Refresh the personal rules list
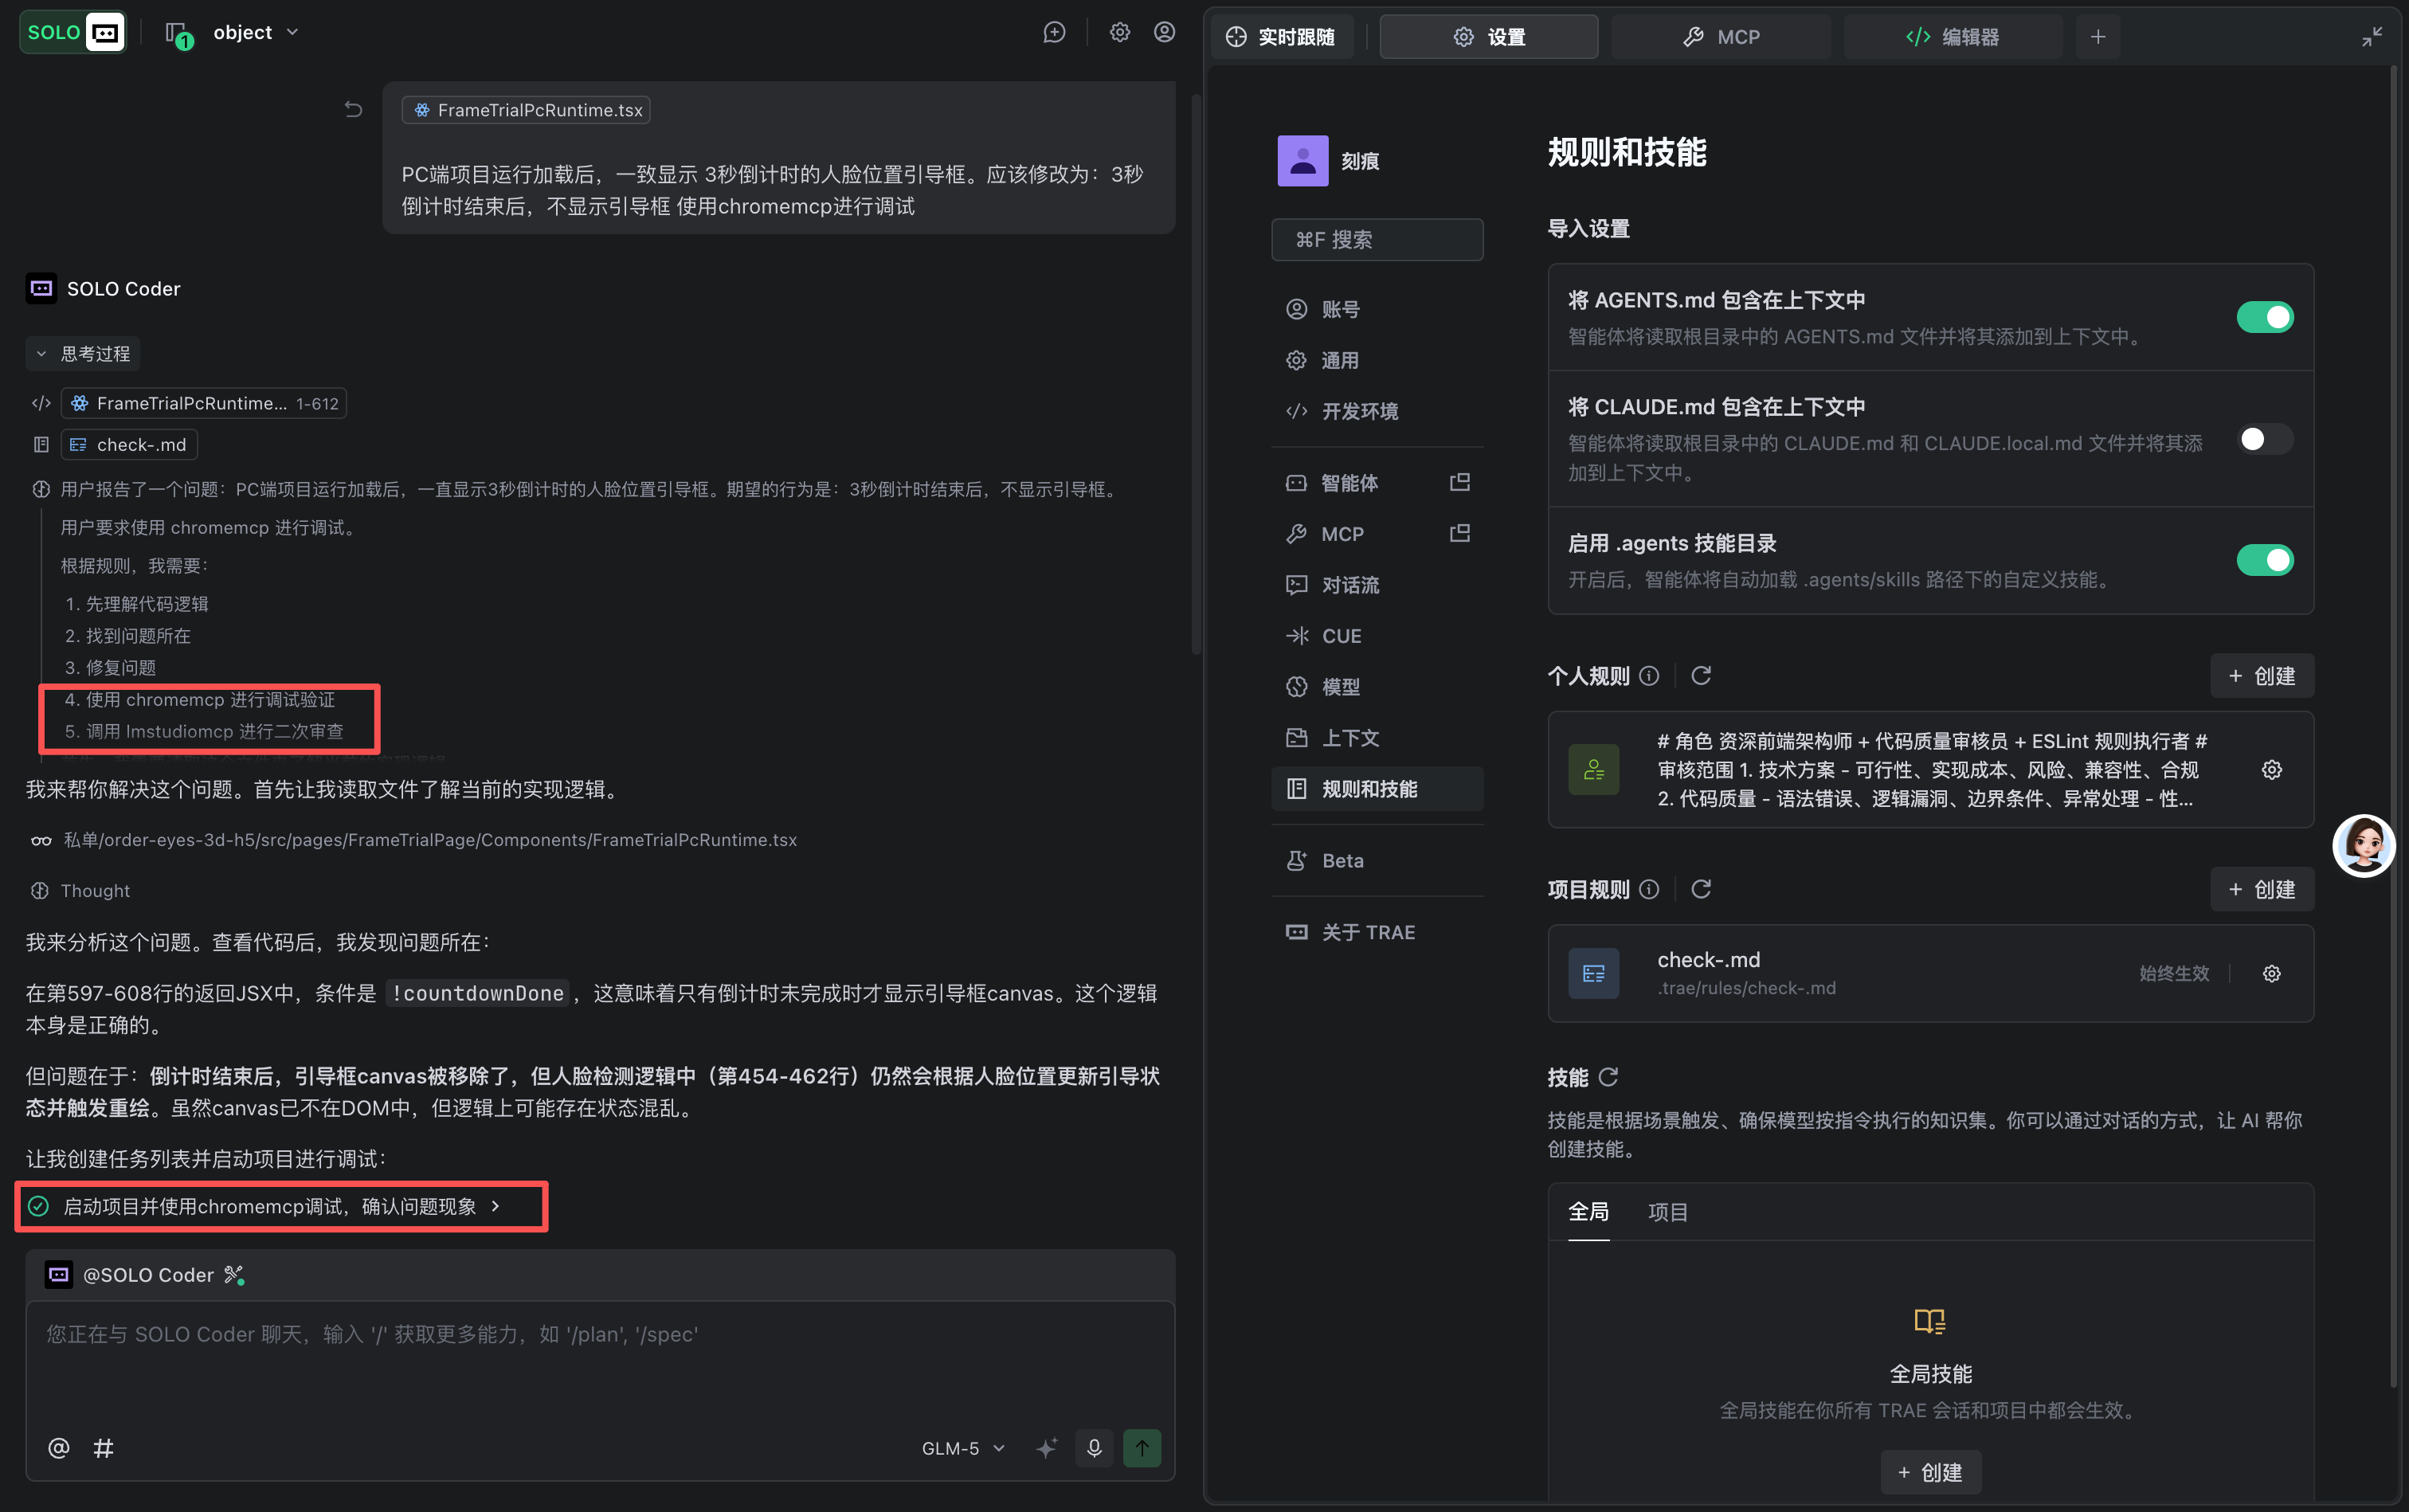Viewport: 2409px width, 1512px height. [1700, 676]
